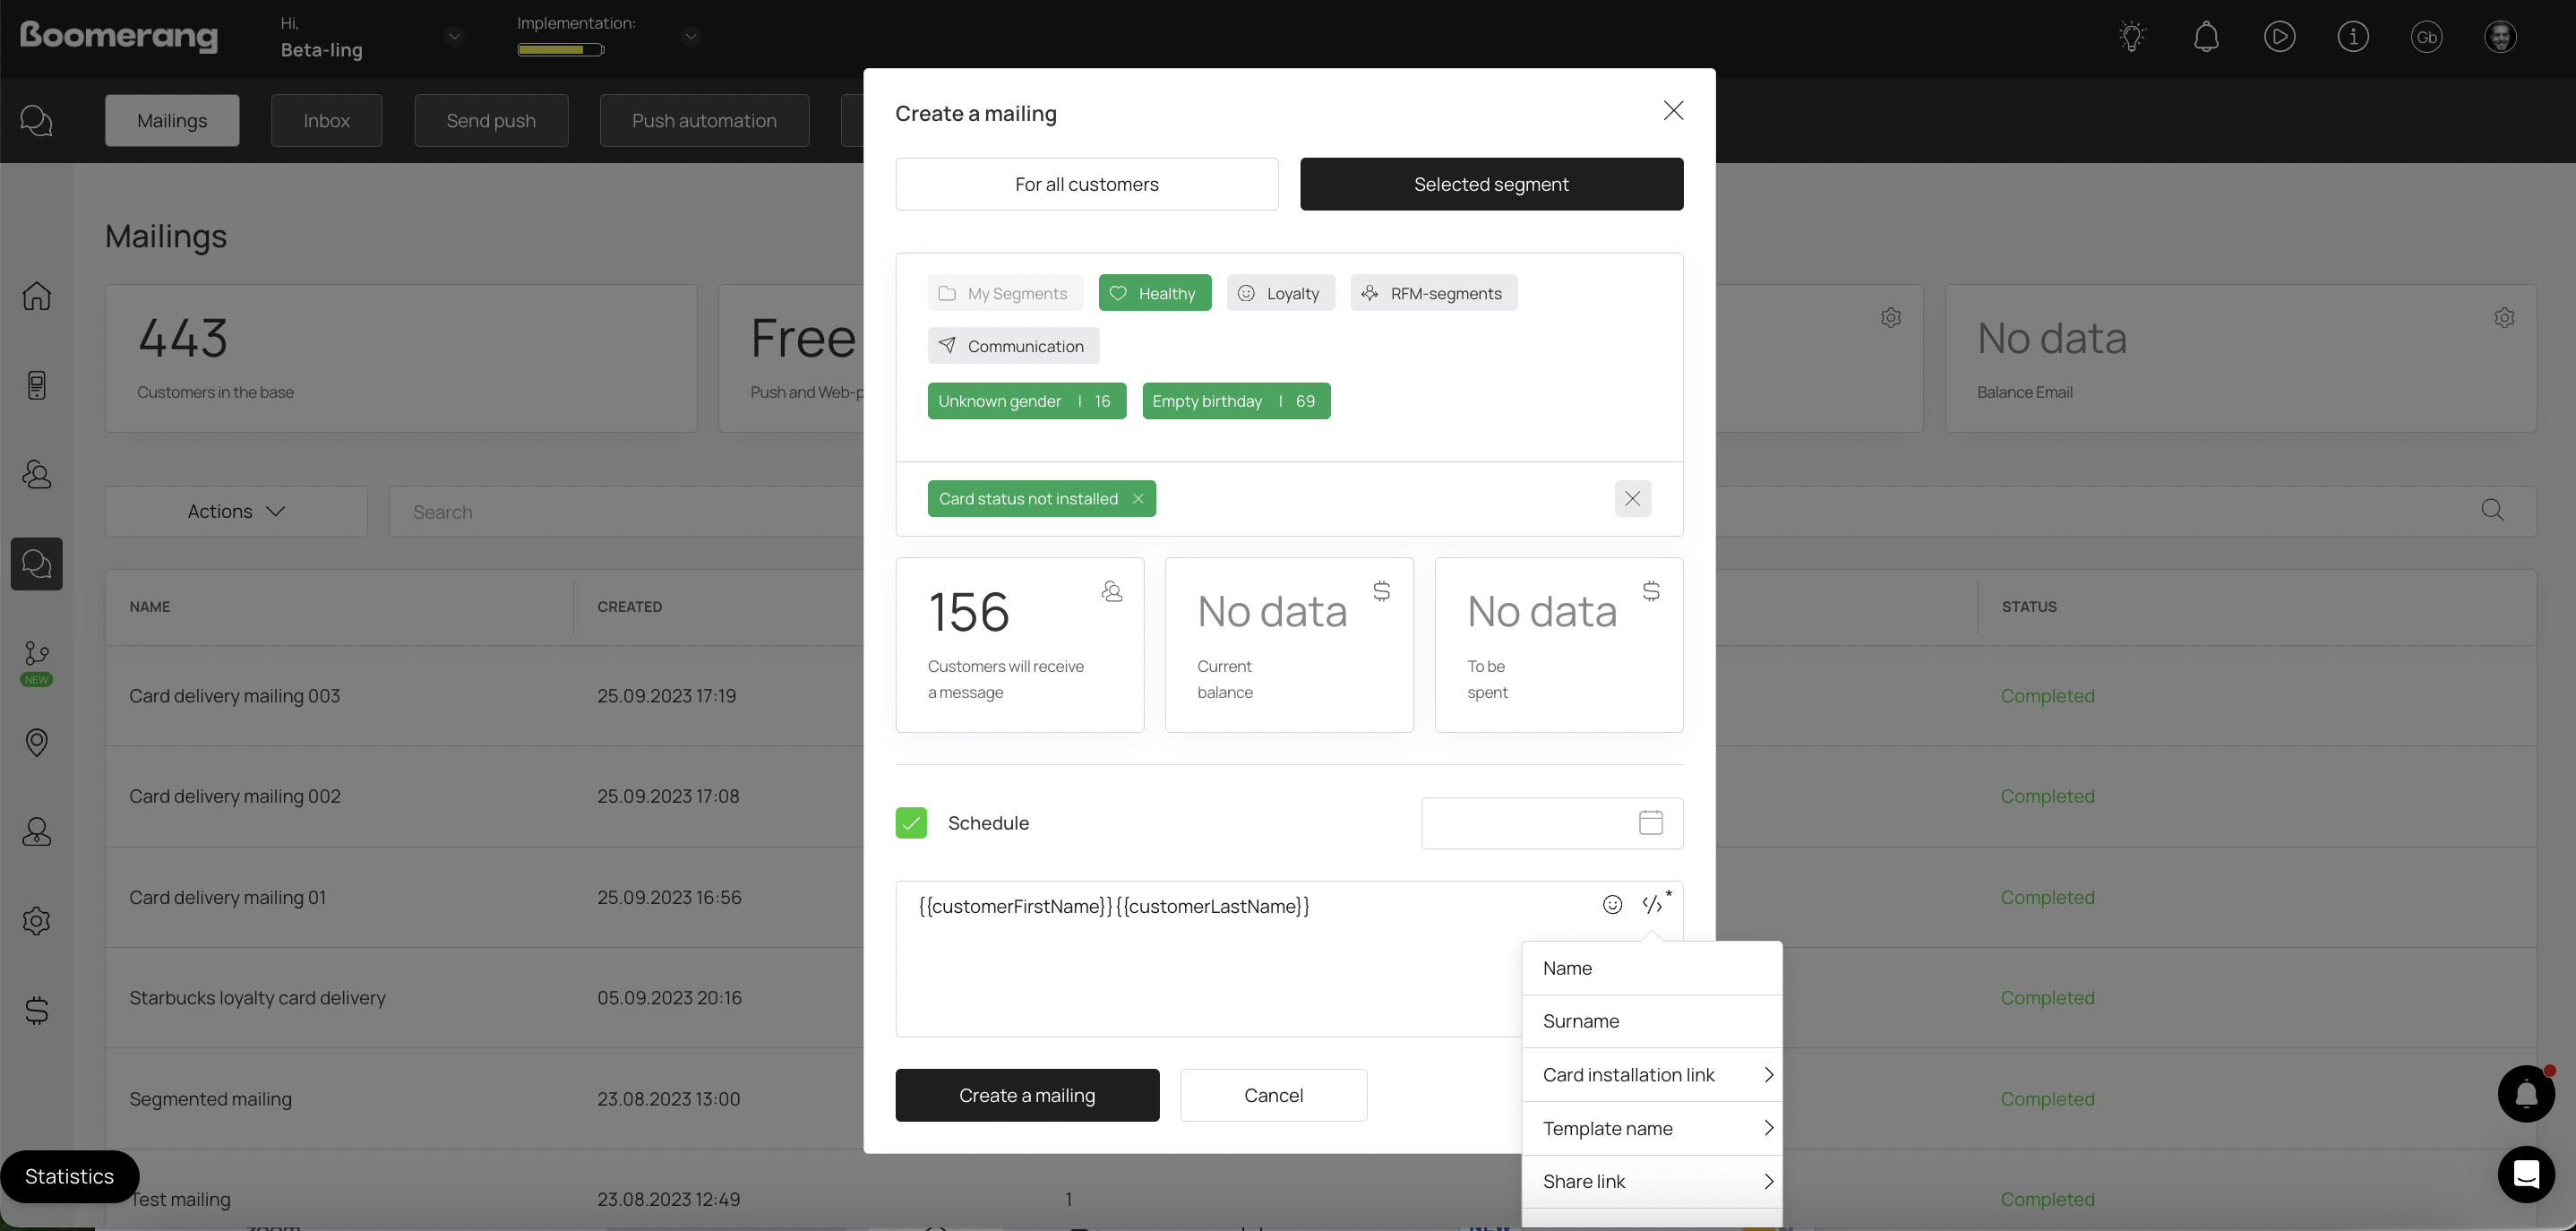Open the active mailings chat sidebar icon
2576x1231 pixels.
pyautogui.click(x=37, y=564)
